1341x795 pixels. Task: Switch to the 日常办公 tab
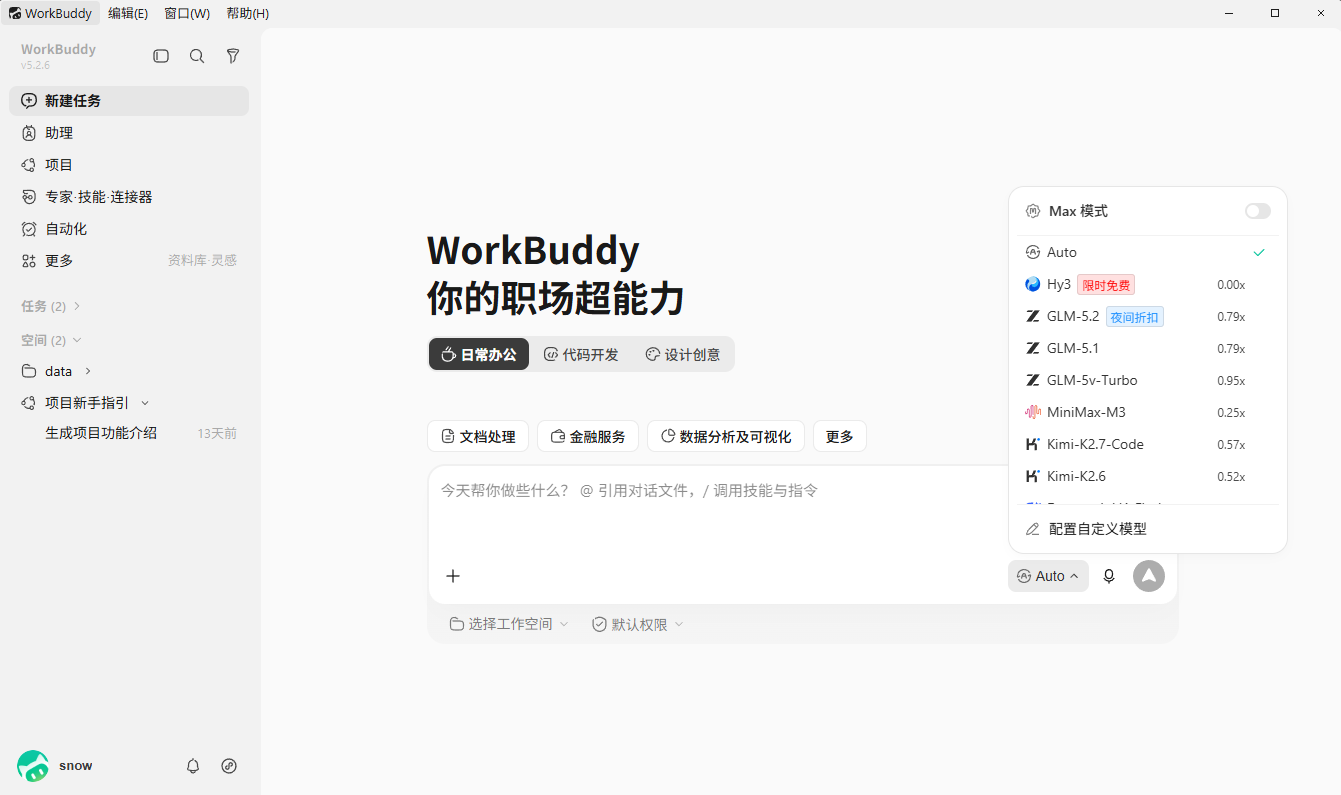click(479, 354)
